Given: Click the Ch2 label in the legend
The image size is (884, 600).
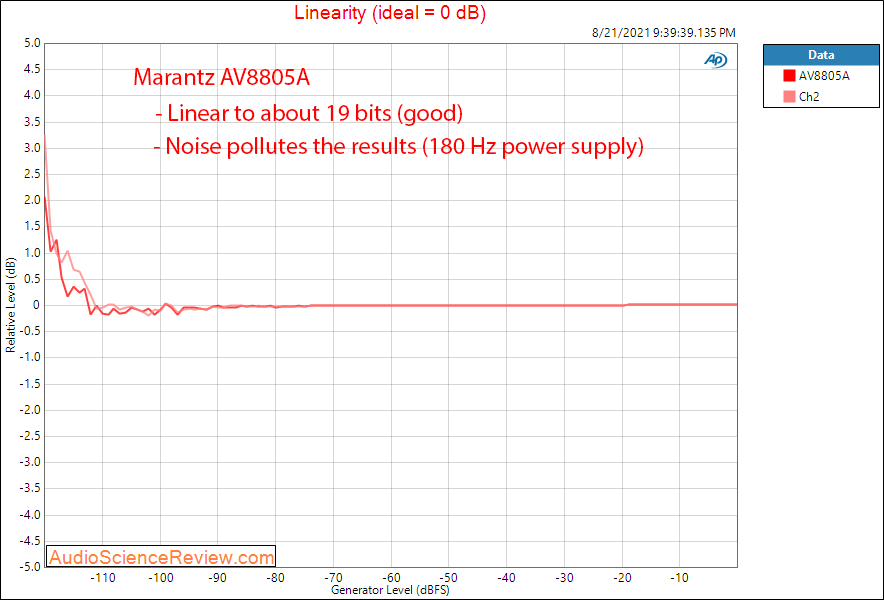Looking at the screenshot, I should [809, 96].
